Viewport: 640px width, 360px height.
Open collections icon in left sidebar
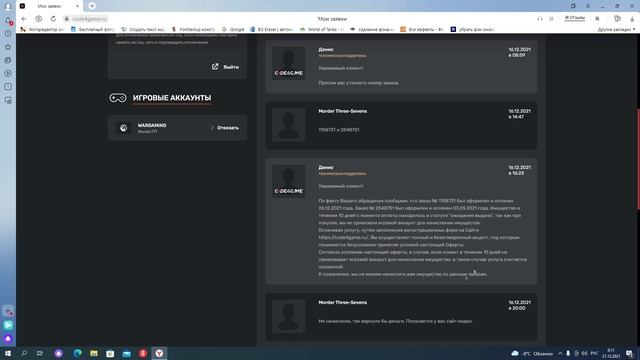(x=8, y=60)
